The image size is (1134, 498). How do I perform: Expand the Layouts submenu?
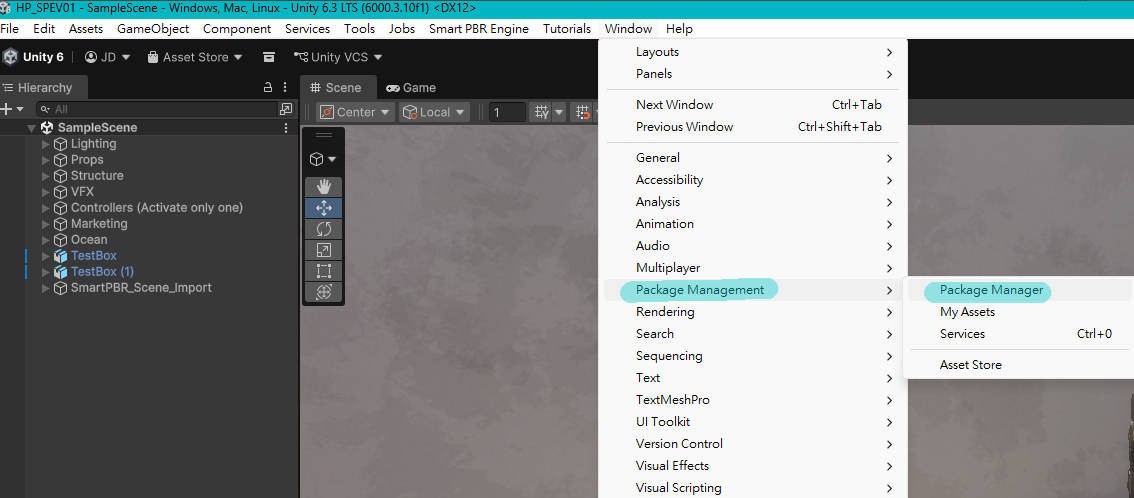pyautogui.click(x=752, y=52)
